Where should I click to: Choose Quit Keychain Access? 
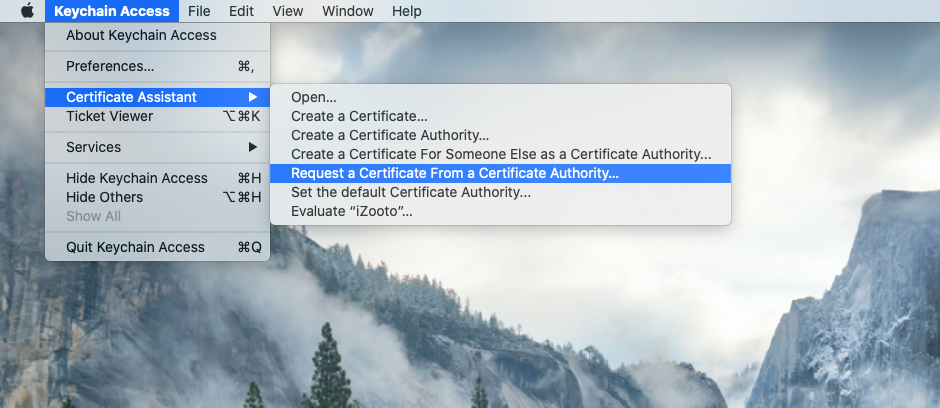point(158,247)
